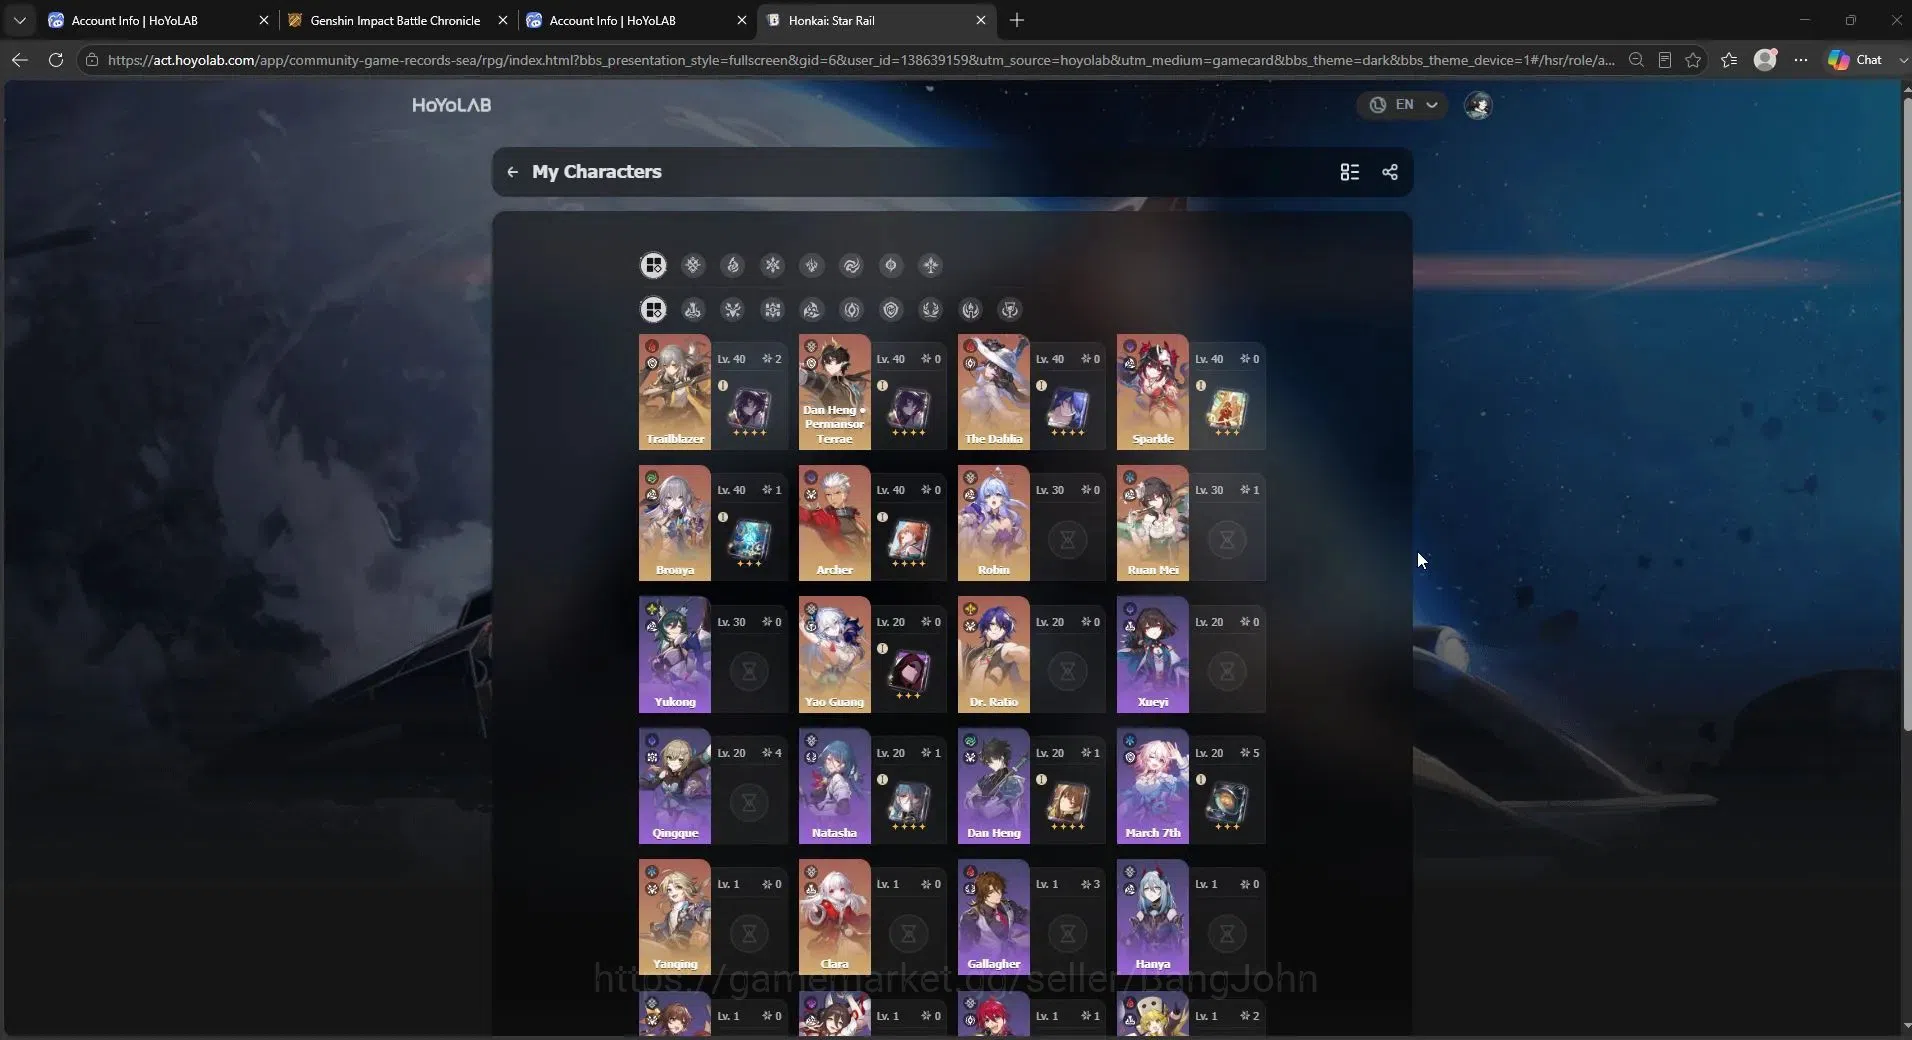Filter characters by Quantum element
The height and width of the screenshot is (1040, 1912).
pos(891,265)
